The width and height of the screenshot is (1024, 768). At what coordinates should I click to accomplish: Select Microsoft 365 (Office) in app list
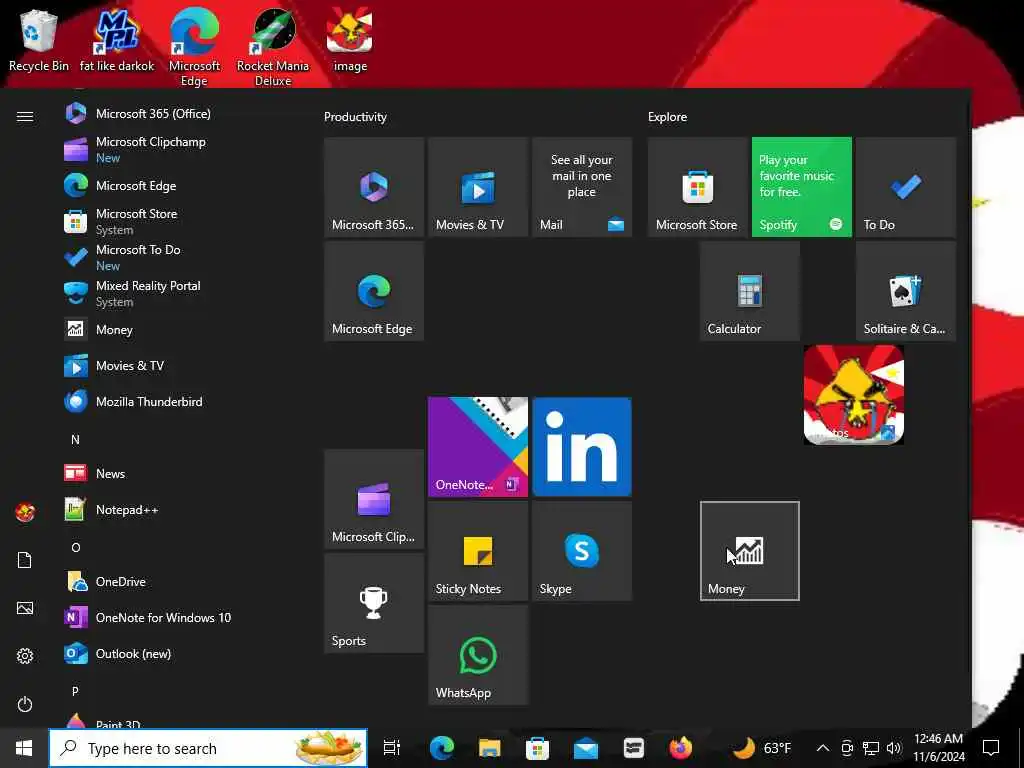click(183, 114)
